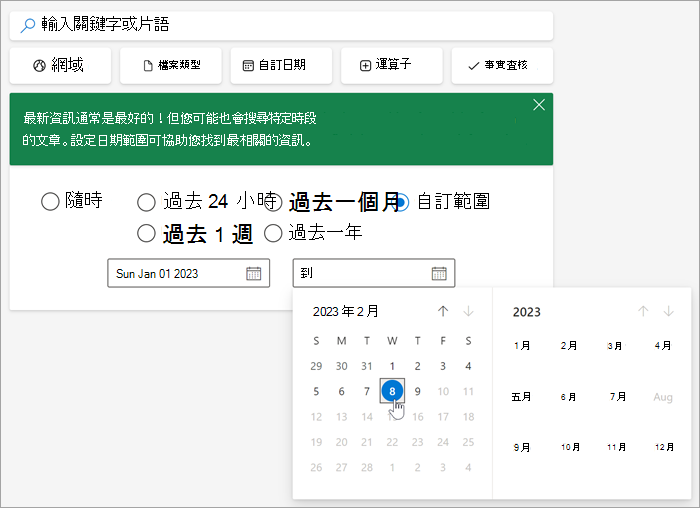Click the 2023年2月 month header
The height and width of the screenshot is (508, 700).
(x=346, y=311)
